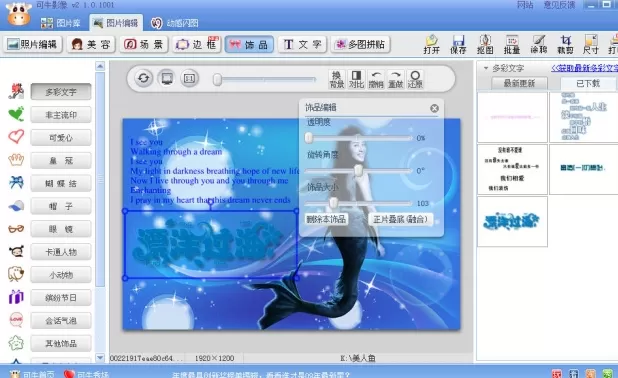Select the 皇冠 crown category button
This screenshot has width=618, height=378.
tap(61, 160)
